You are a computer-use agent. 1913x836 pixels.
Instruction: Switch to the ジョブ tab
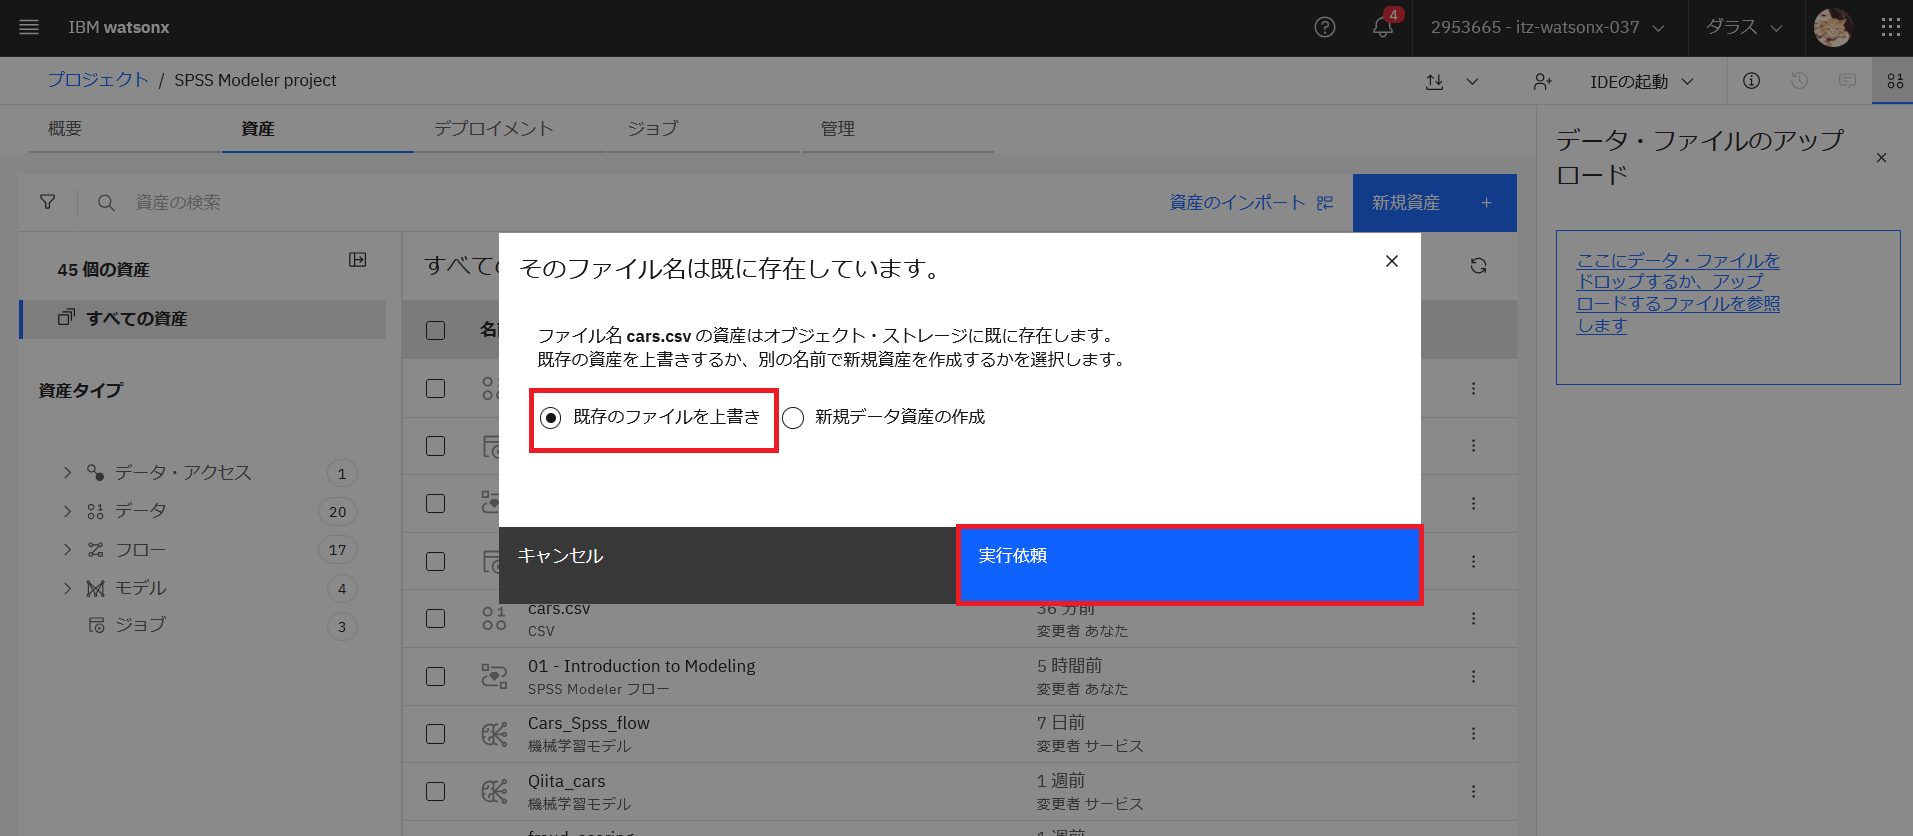(x=704, y=129)
